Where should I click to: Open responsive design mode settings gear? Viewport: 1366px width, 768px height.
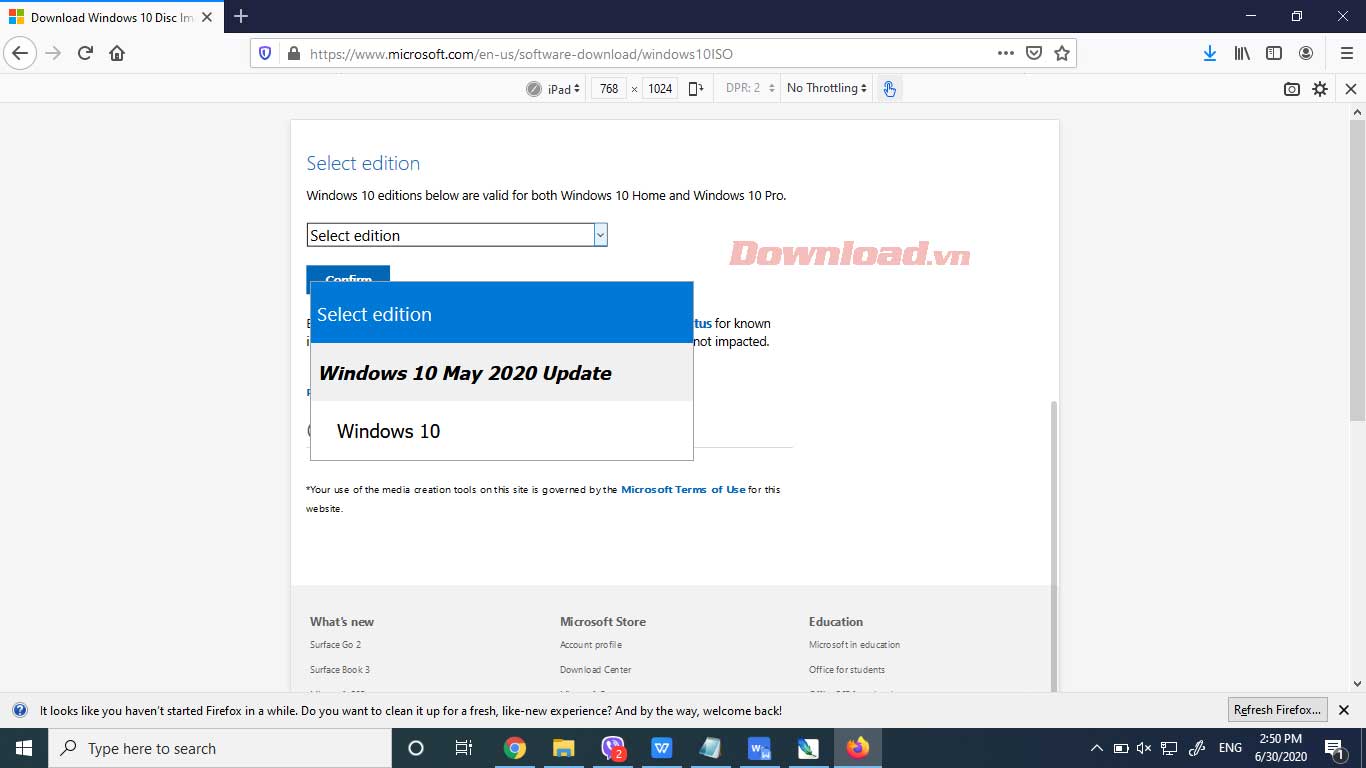tap(1320, 89)
